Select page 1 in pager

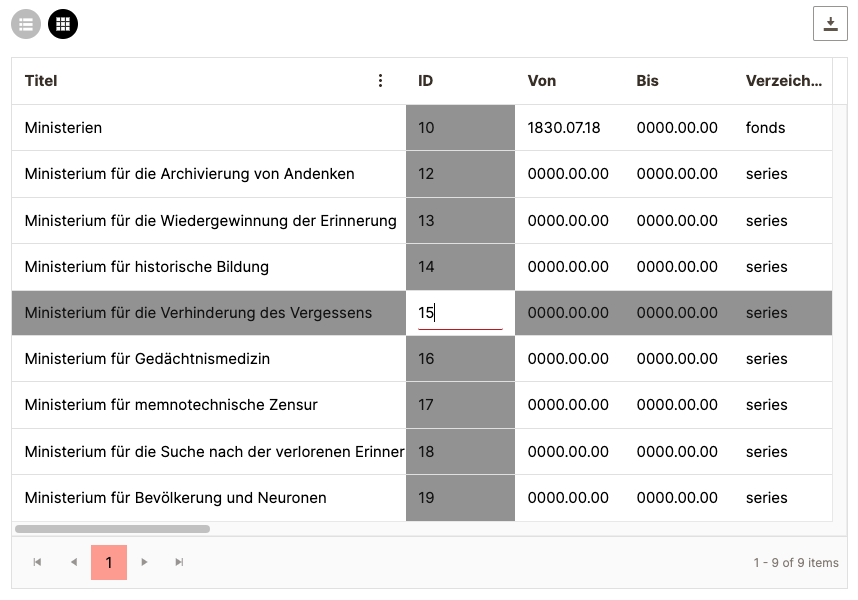coord(109,563)
